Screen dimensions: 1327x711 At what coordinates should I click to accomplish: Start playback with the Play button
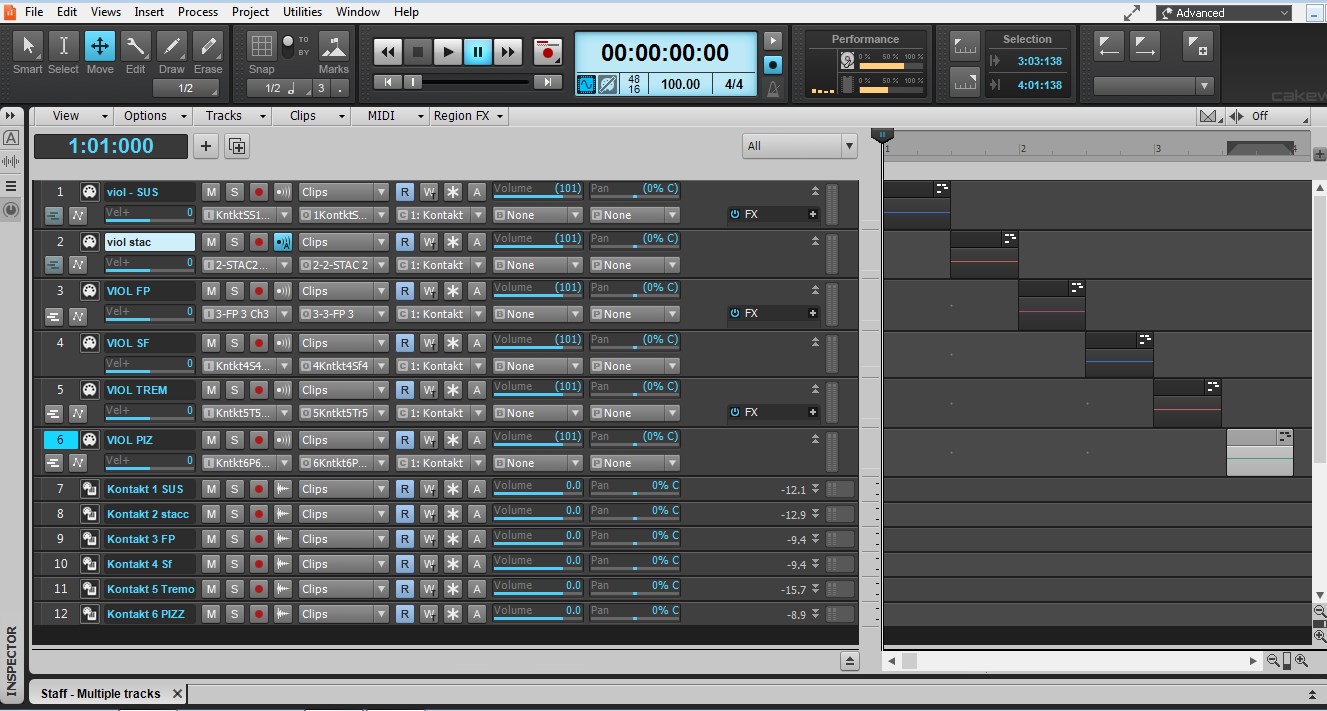tap(448, 52)
